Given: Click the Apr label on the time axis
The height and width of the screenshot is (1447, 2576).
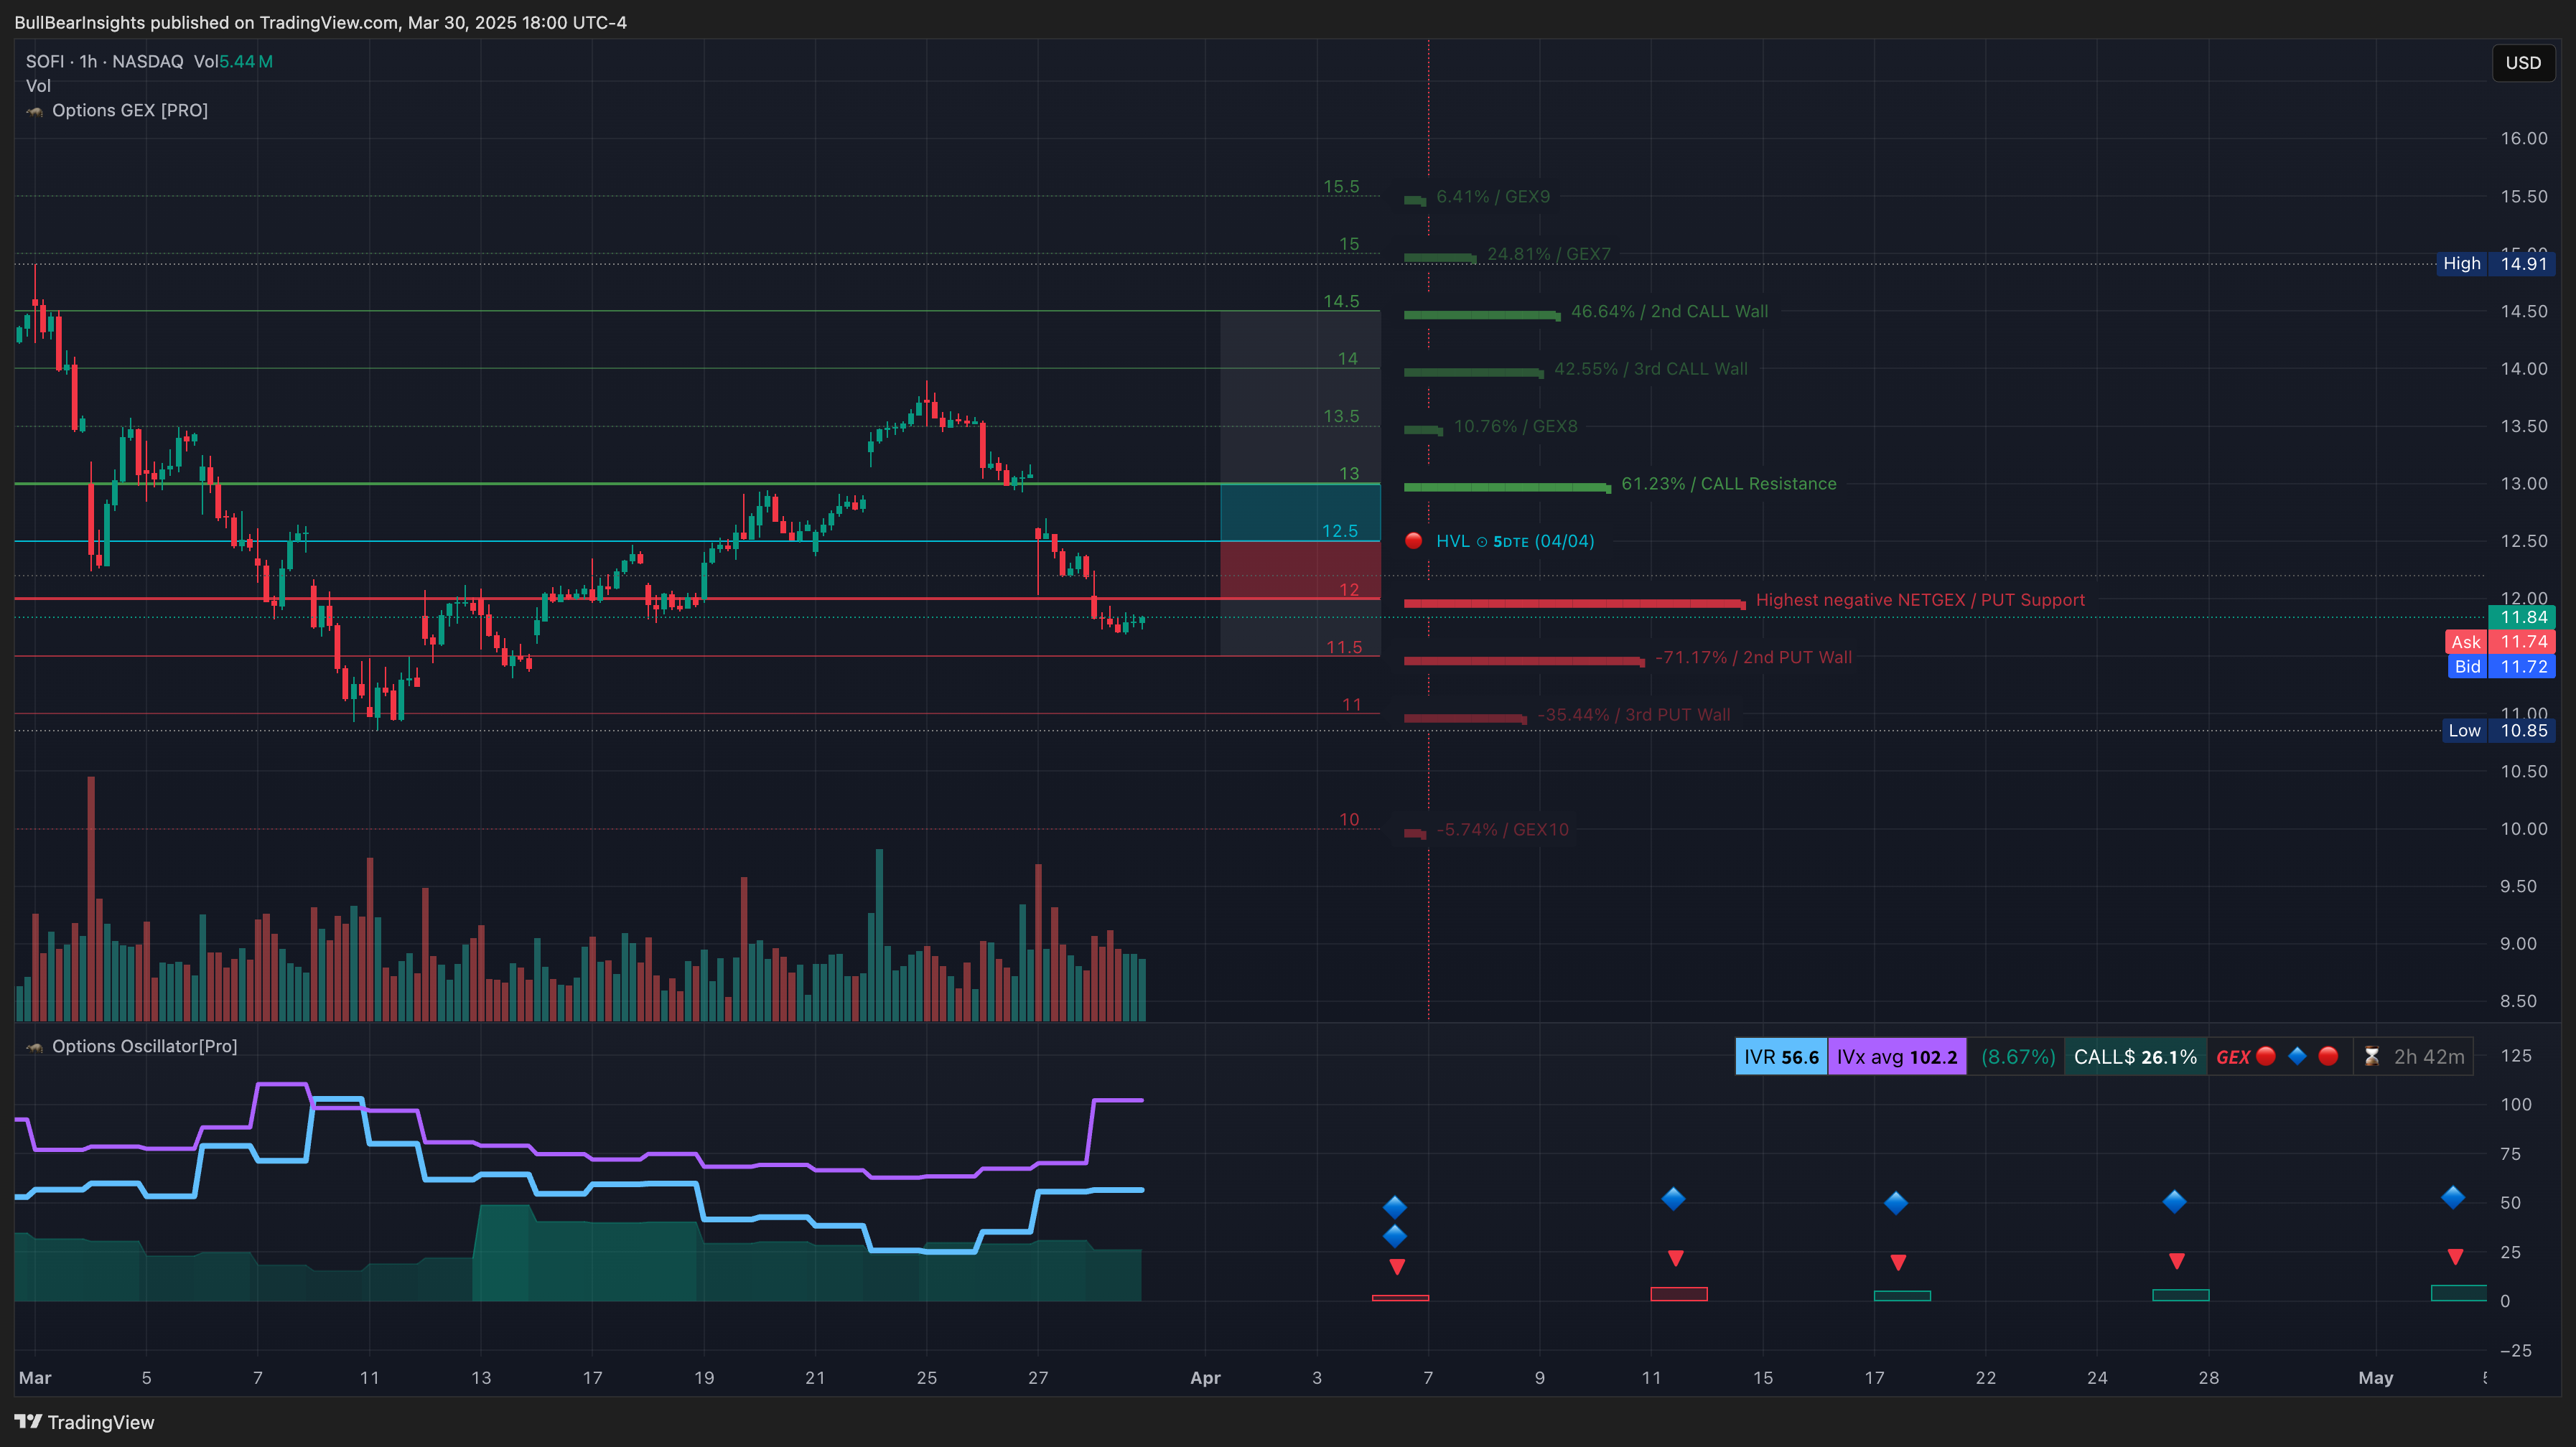Looking at the screenshot, I should pyautogui.click(x=1205, y=1378).
